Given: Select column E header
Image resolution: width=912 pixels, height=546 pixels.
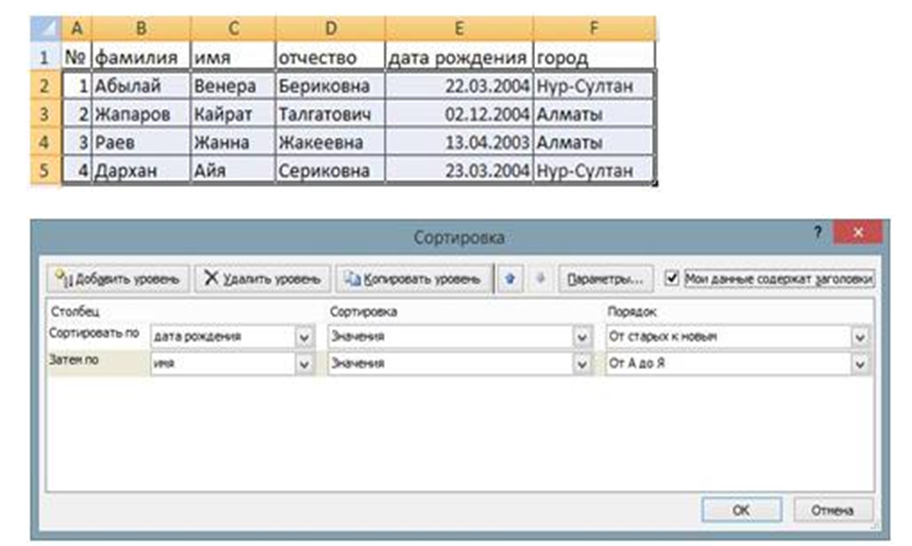Looking at the screenshot, I should click(x=458, y=29).
